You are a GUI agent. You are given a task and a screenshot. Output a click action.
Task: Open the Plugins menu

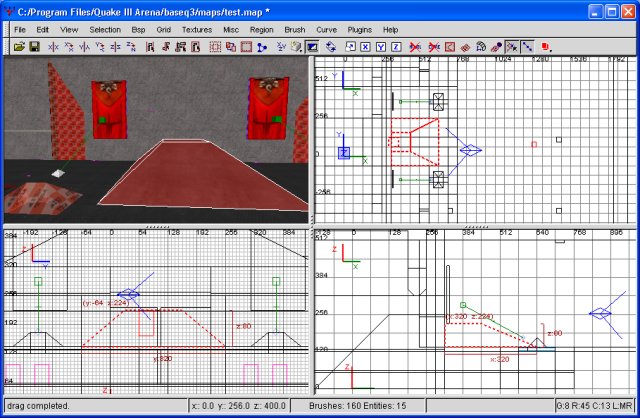[x=360, y=30]
